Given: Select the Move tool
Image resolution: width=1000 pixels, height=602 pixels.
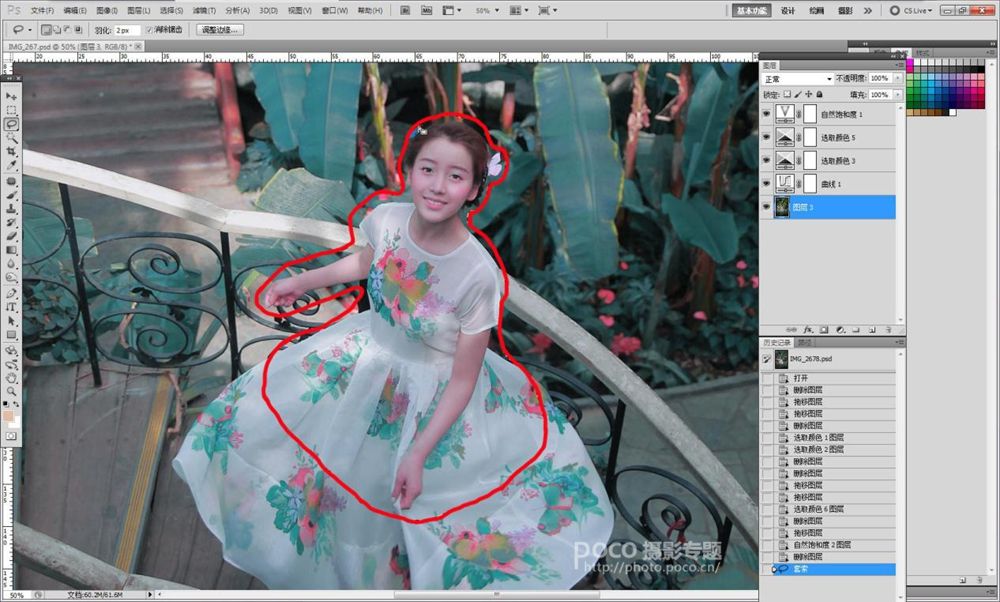Looking at the screenshot, I should [x=11, y=96].
